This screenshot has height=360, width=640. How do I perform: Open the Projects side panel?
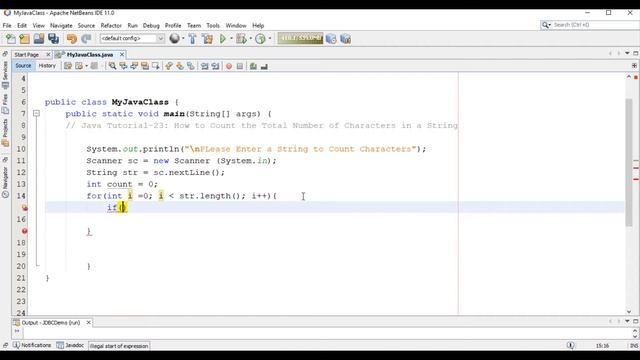[5, 133]
